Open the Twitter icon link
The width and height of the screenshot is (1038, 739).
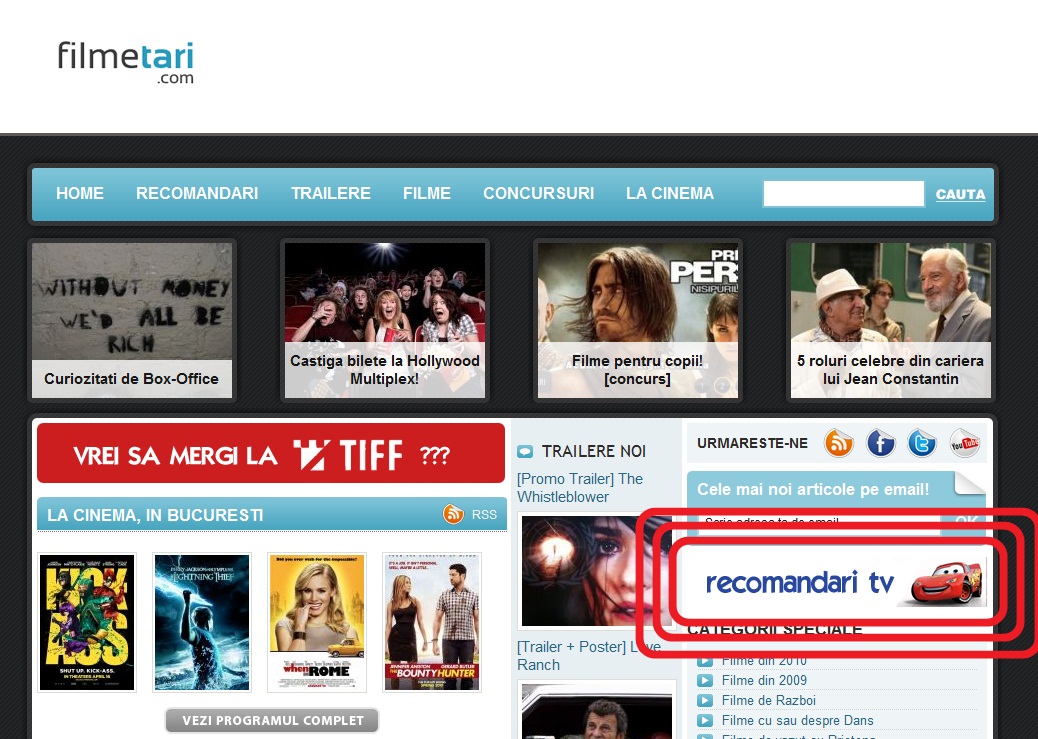click(x=921, y=442)
